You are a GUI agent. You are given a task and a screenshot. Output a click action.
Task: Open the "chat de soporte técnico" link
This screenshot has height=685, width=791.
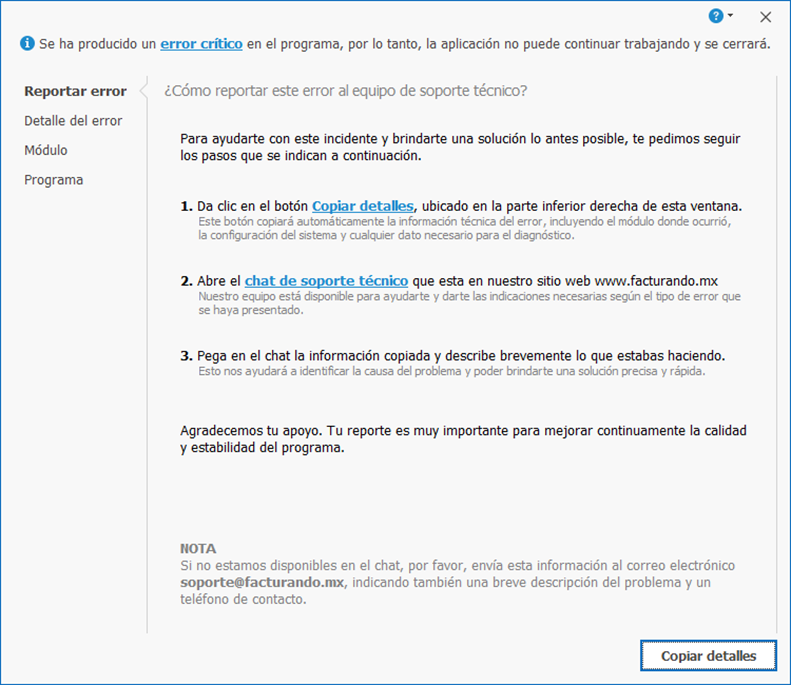point(326,281)
